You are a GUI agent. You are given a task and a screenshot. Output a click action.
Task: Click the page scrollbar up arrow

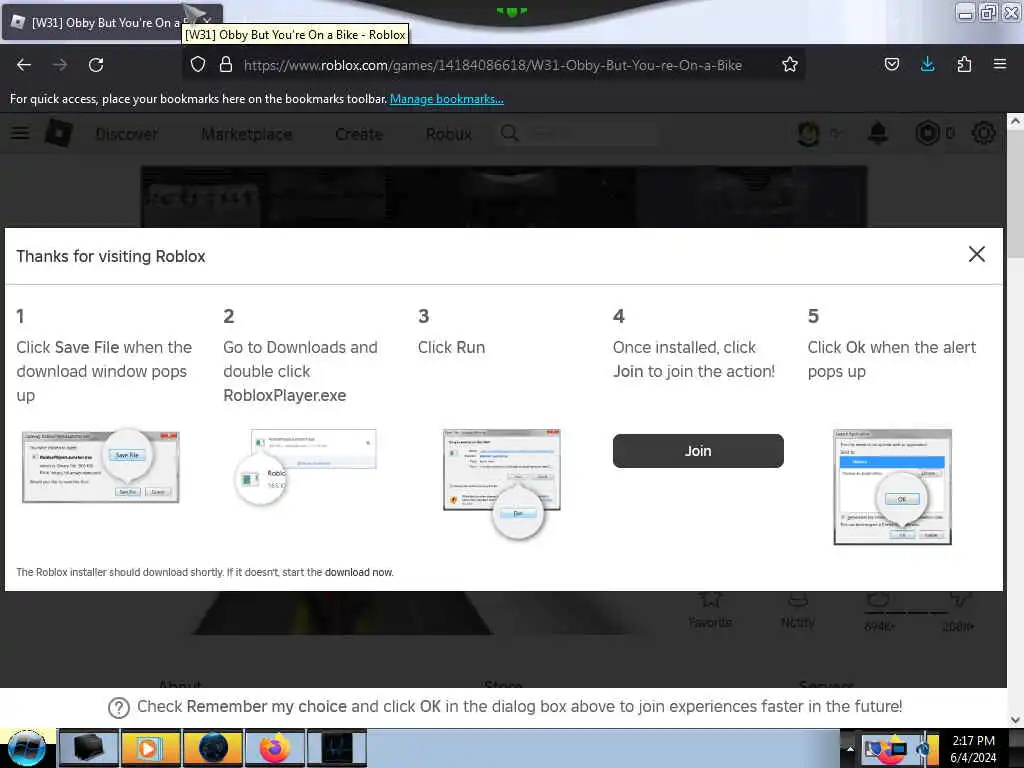coord(1015,121)
